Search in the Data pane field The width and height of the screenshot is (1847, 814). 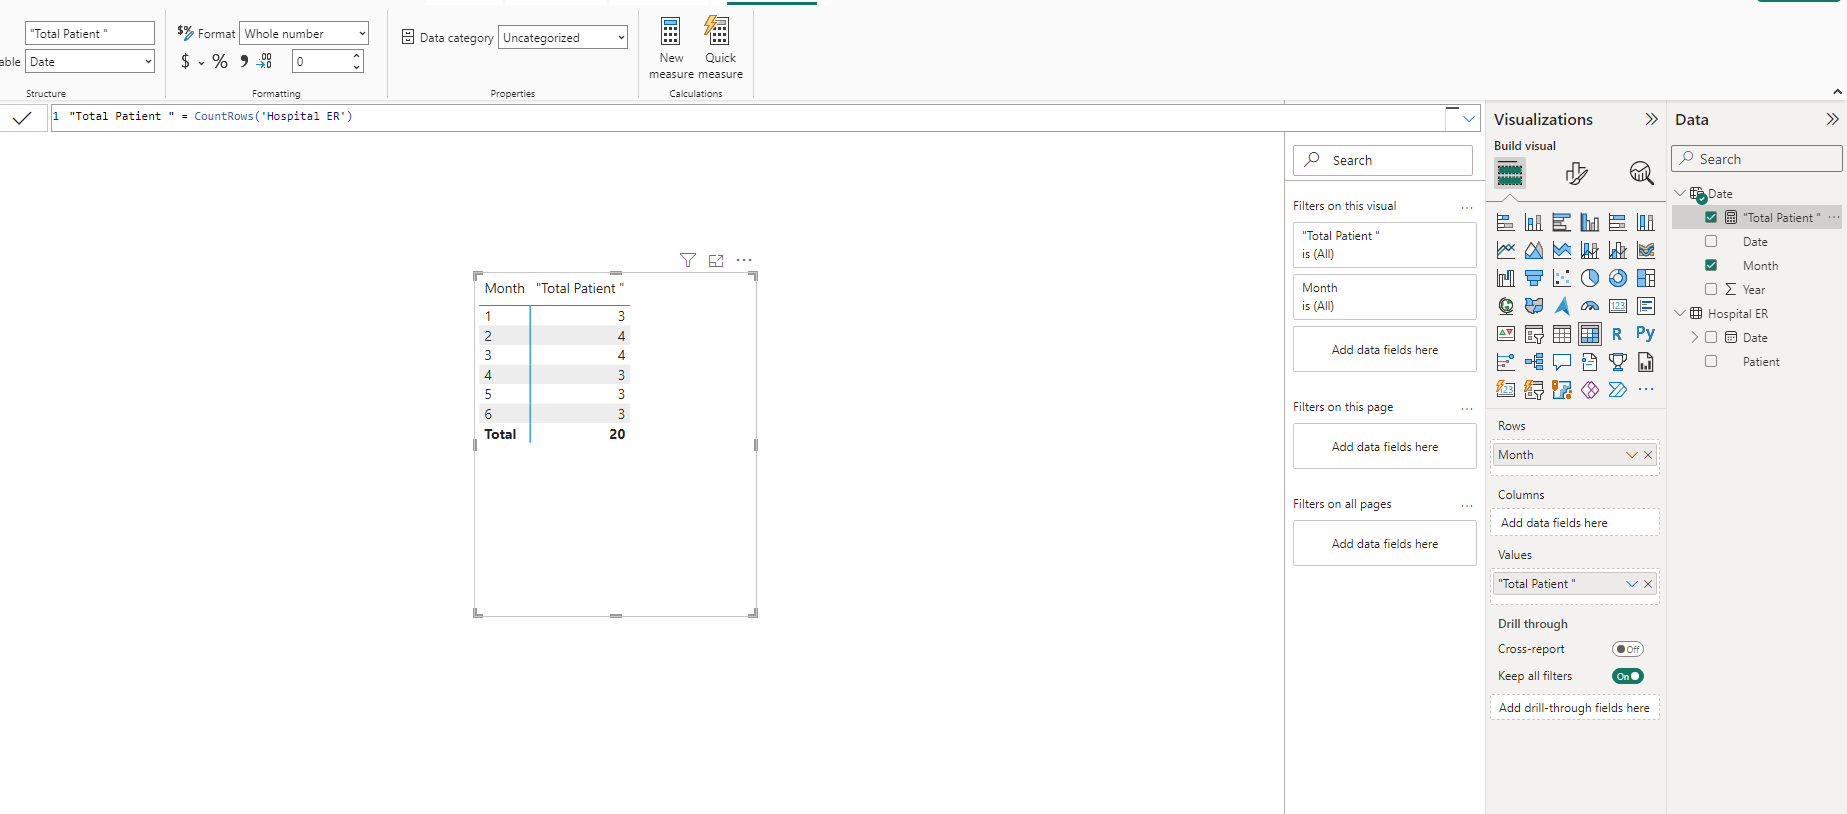coord(1757,159)
